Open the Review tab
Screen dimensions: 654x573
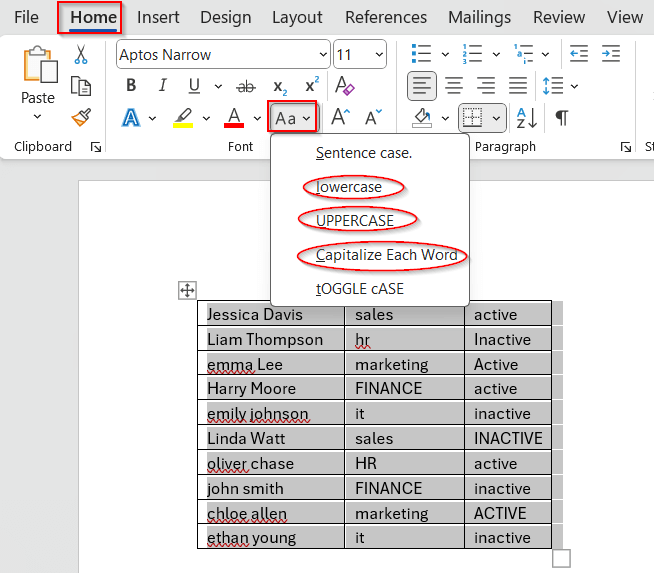click(x=559, y=18)
